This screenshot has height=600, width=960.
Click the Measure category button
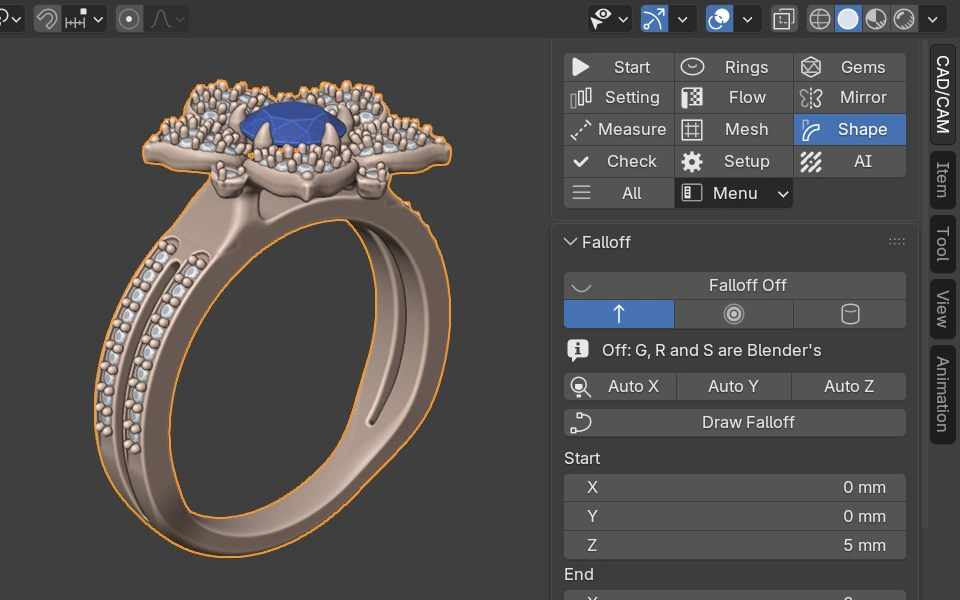click(x=618, y=129)
